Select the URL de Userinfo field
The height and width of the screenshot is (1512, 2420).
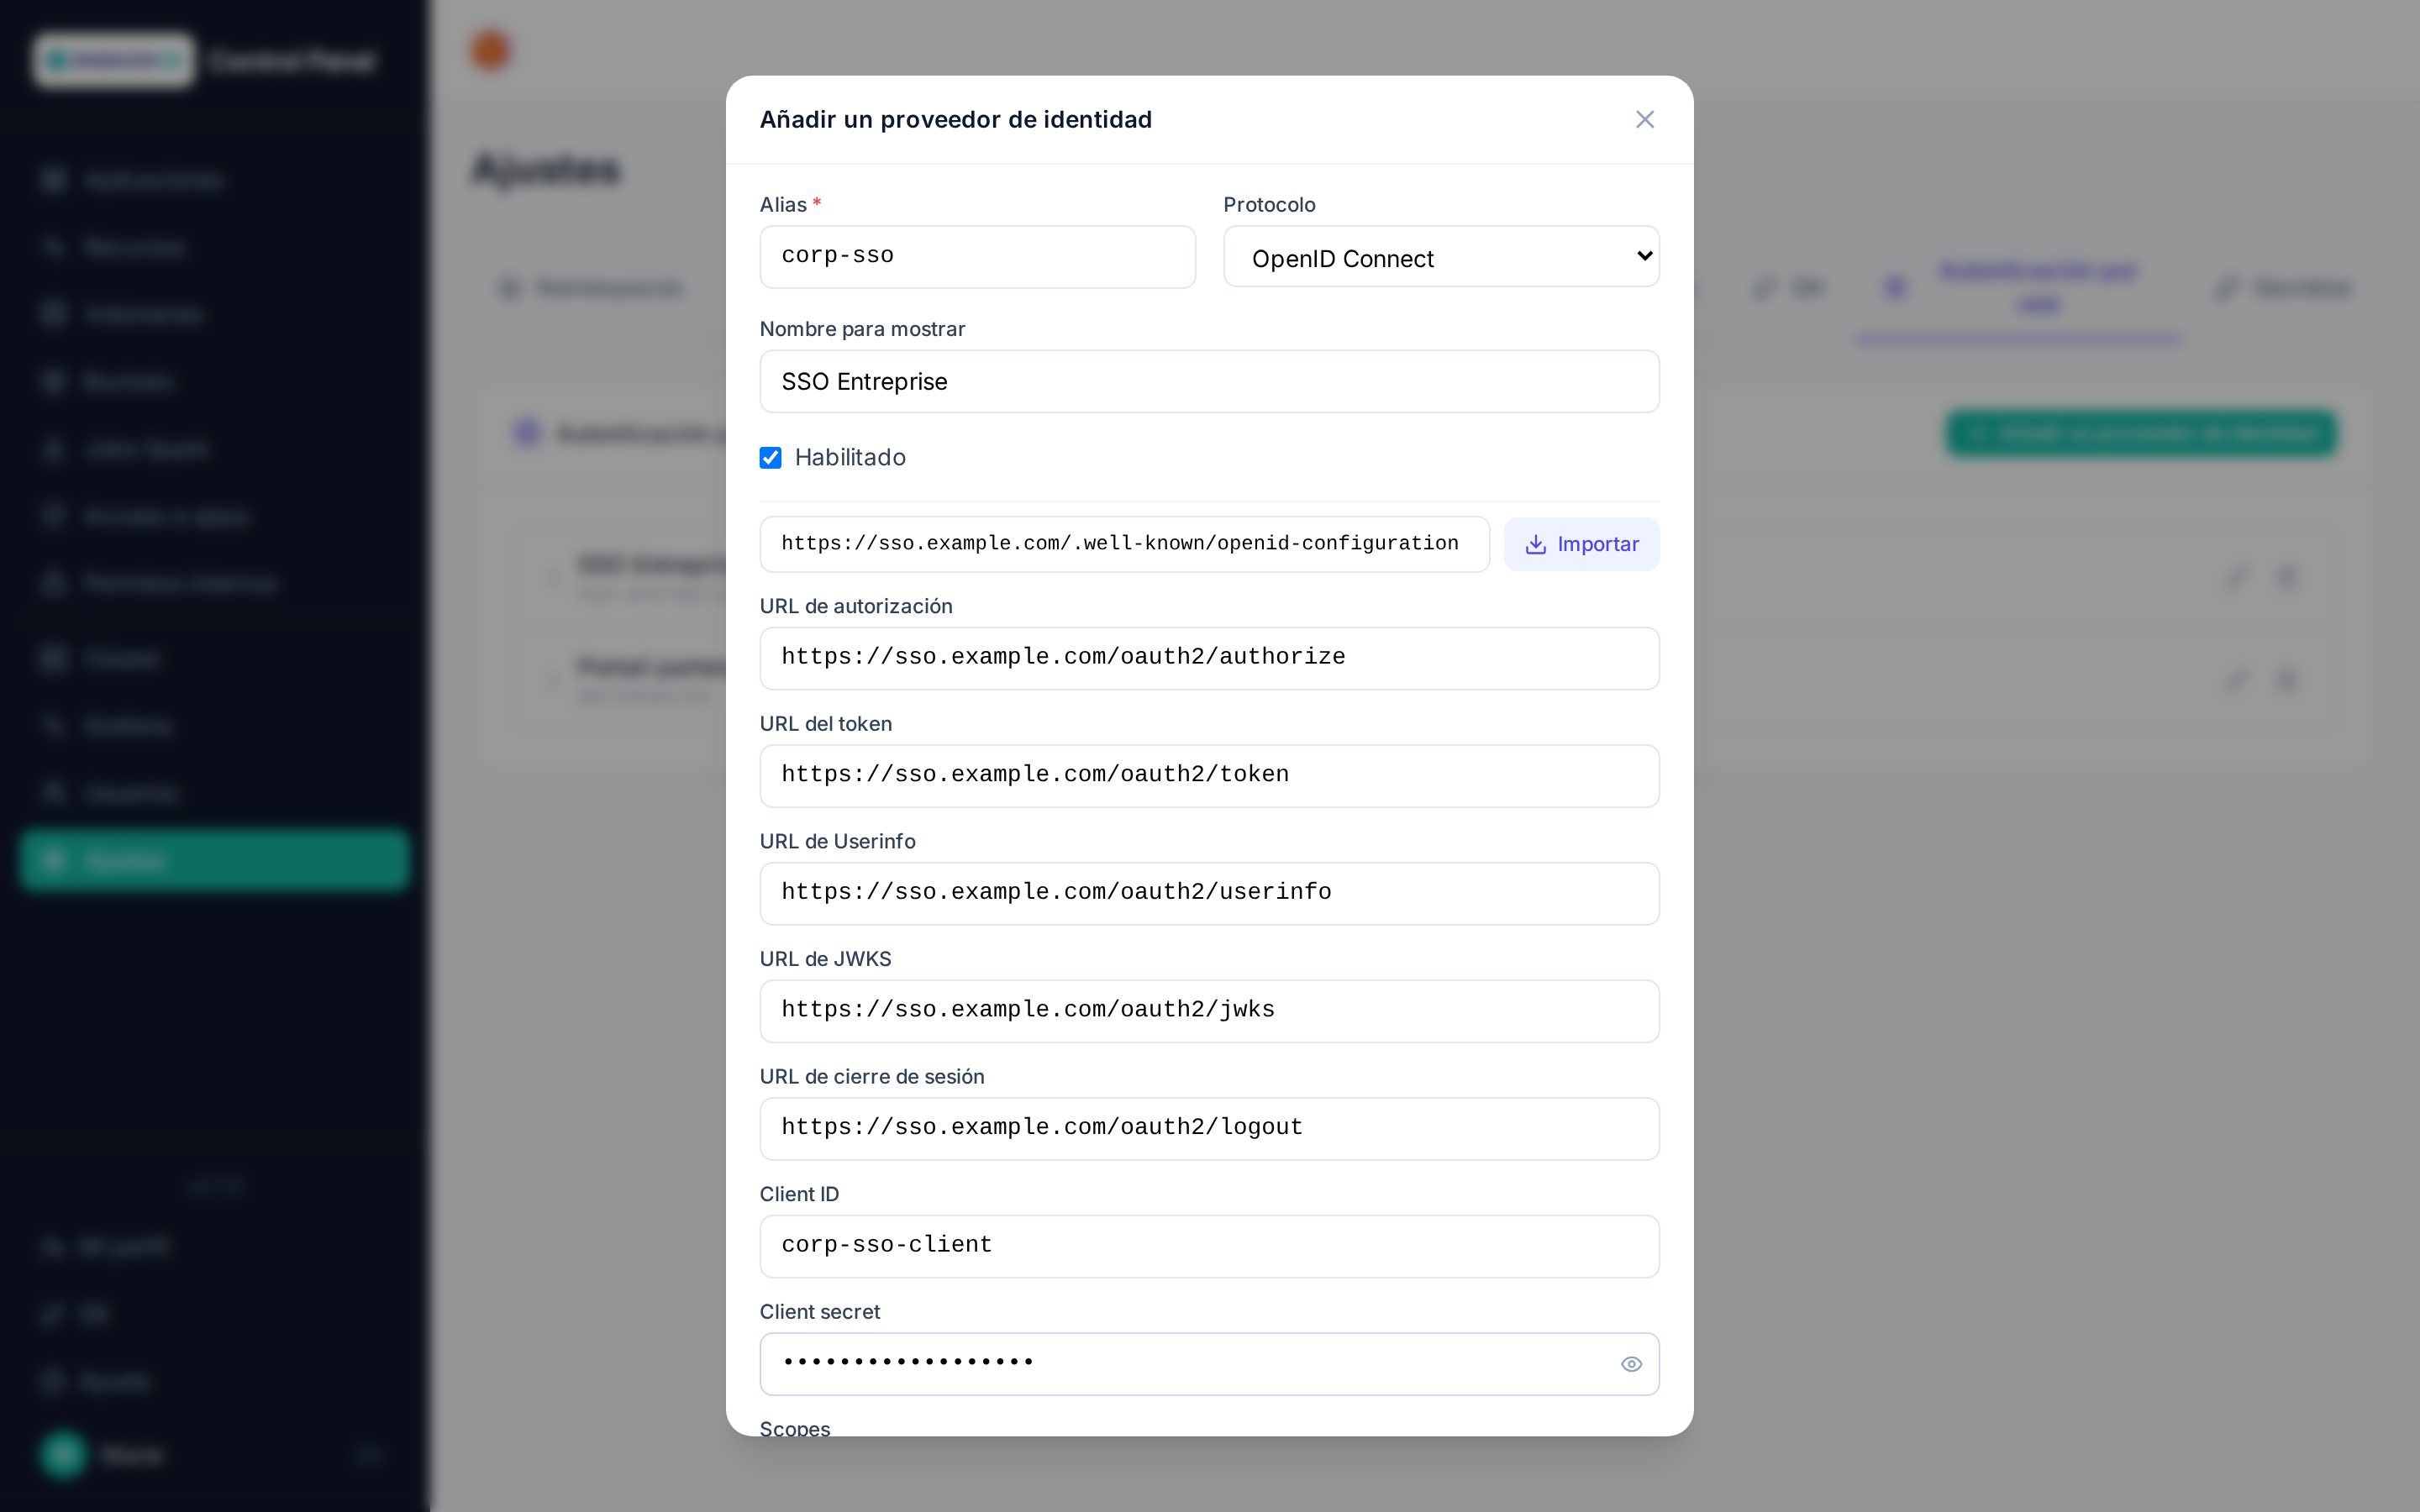click(x=1209, y=893)
